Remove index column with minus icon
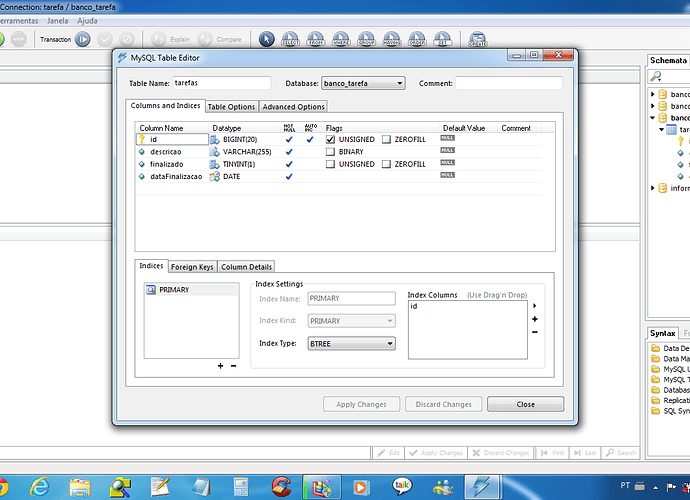 click(x=535, y=332)
